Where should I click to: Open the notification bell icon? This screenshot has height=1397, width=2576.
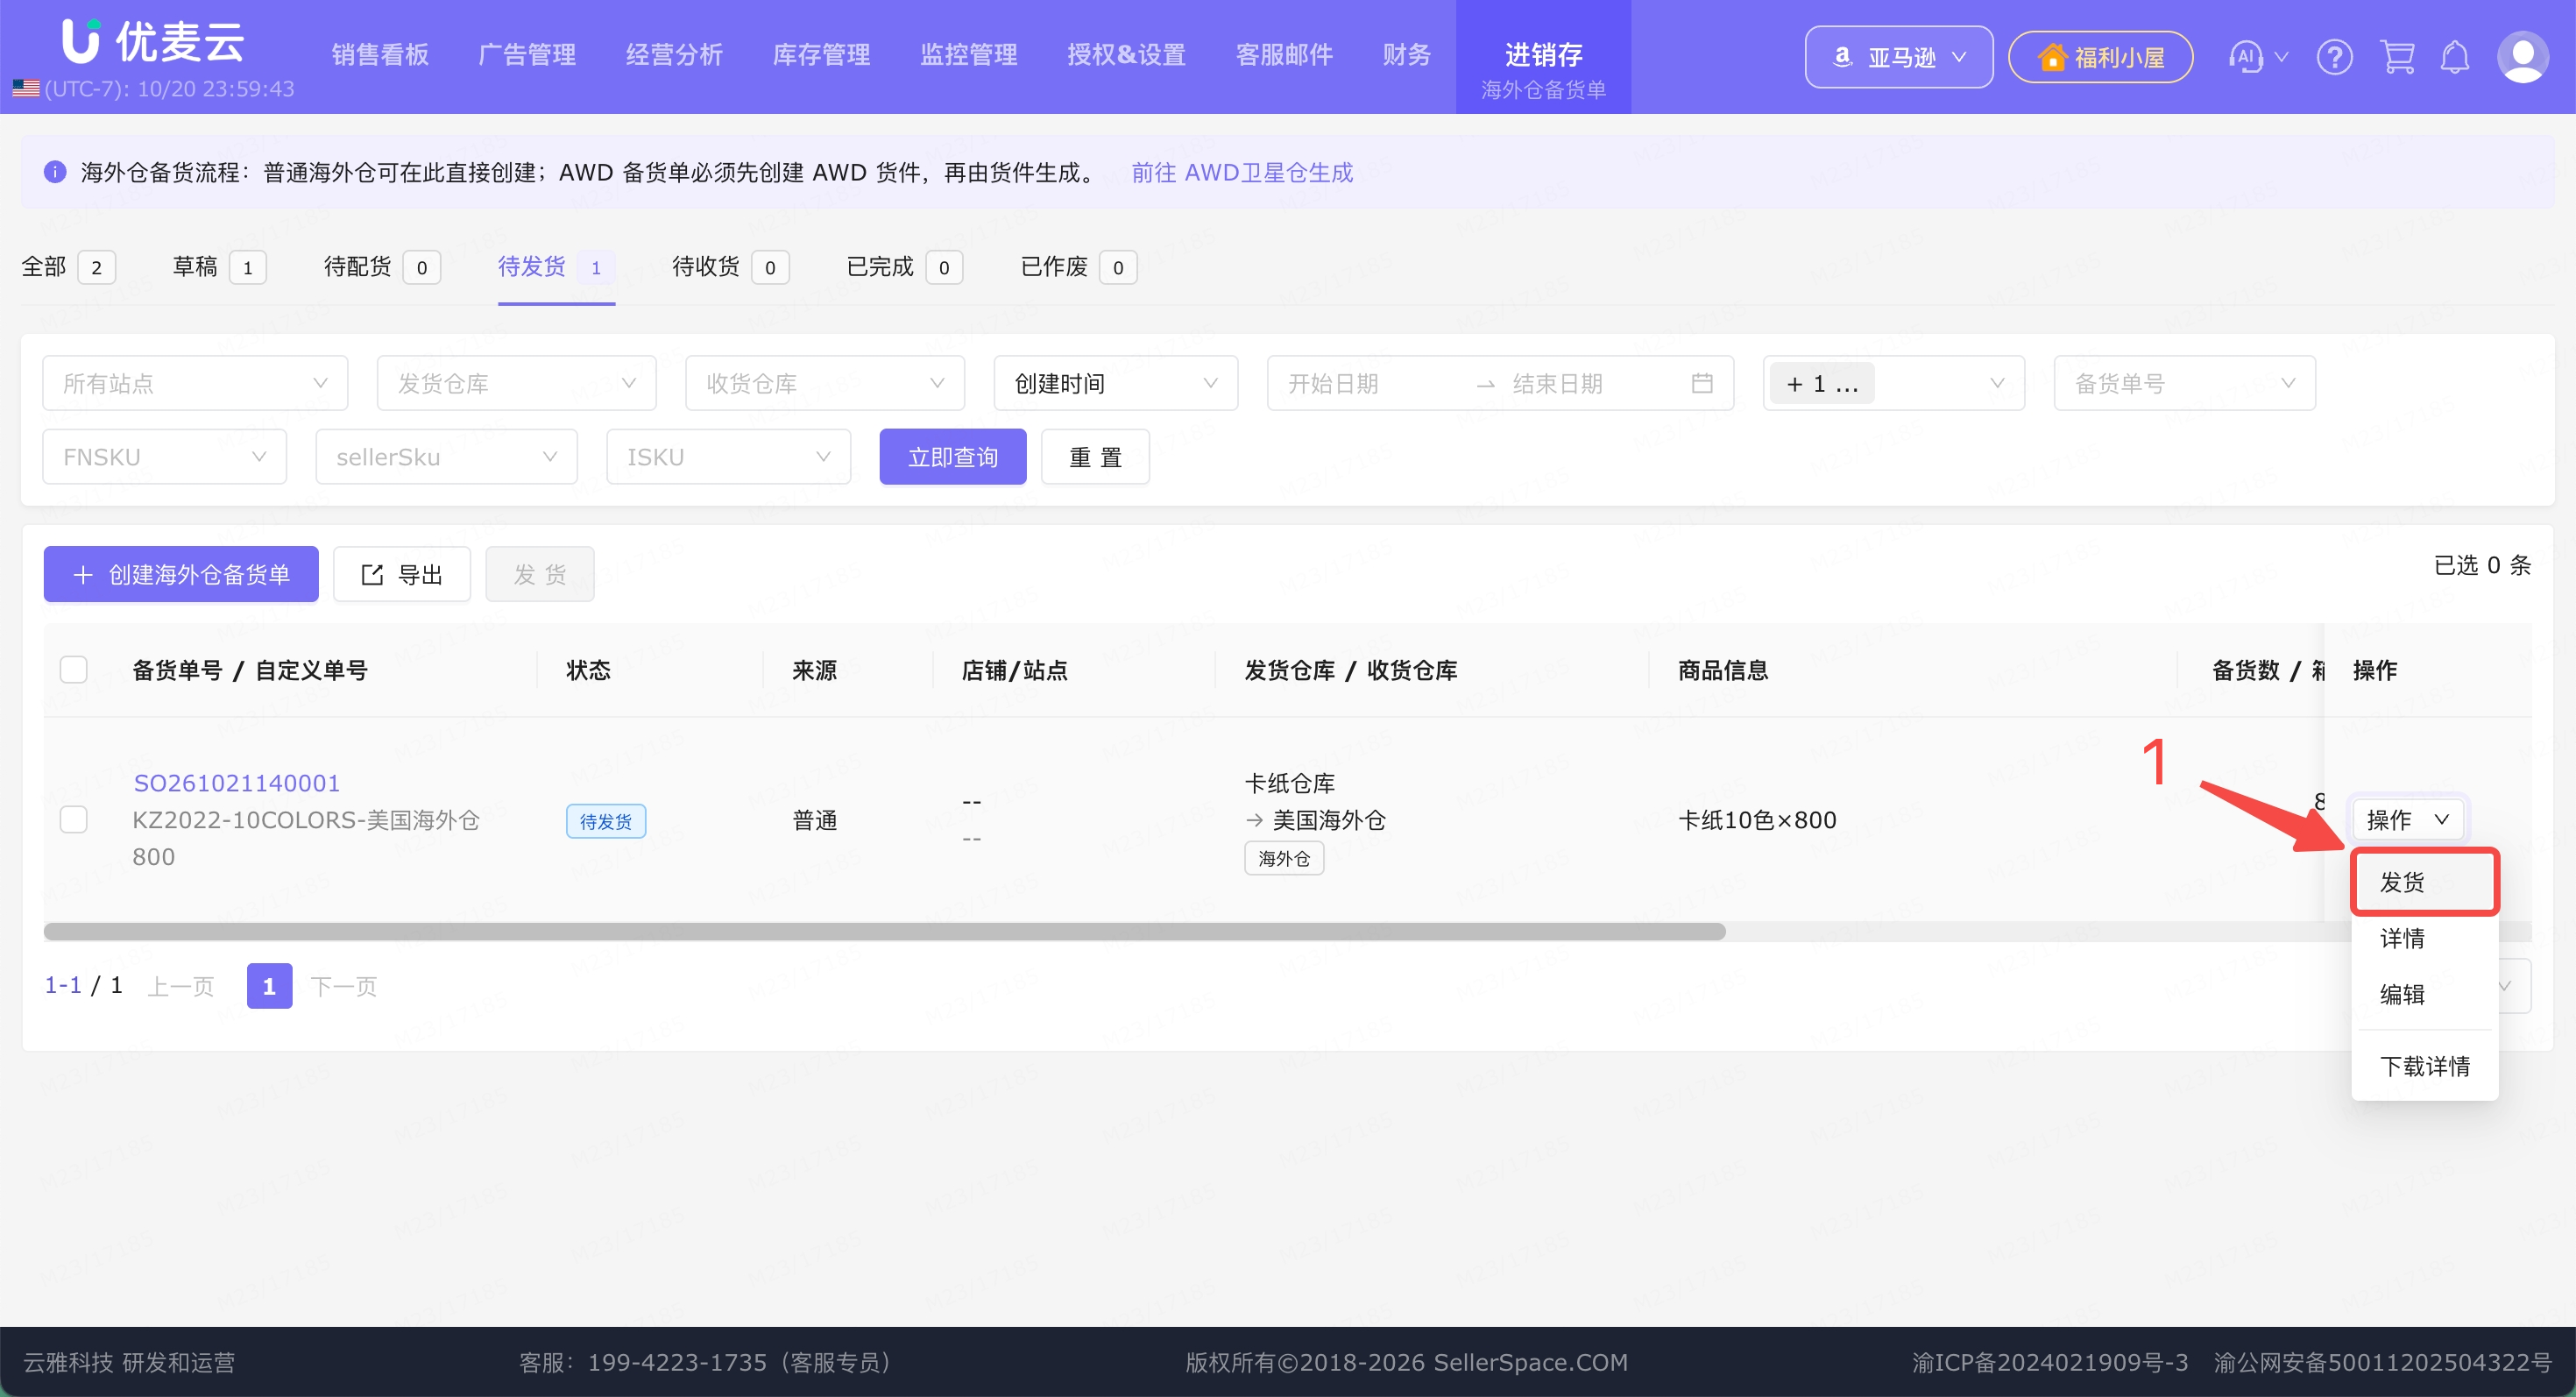(x=2455, y=57)
